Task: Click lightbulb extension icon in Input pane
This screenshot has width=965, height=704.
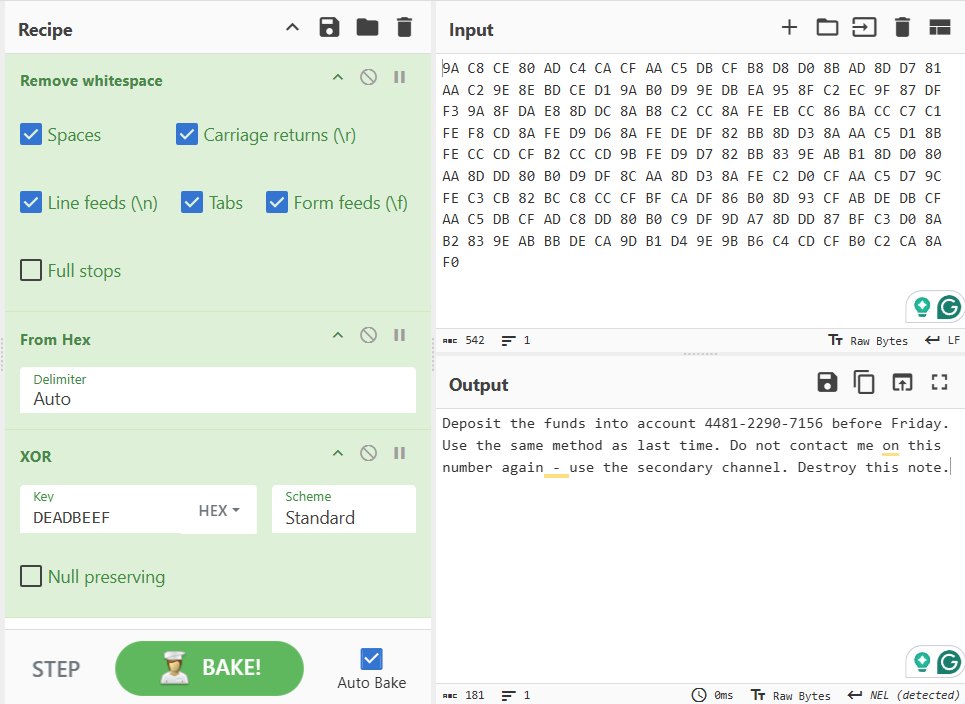Action: pyautogui.click(x=922, y=306)
